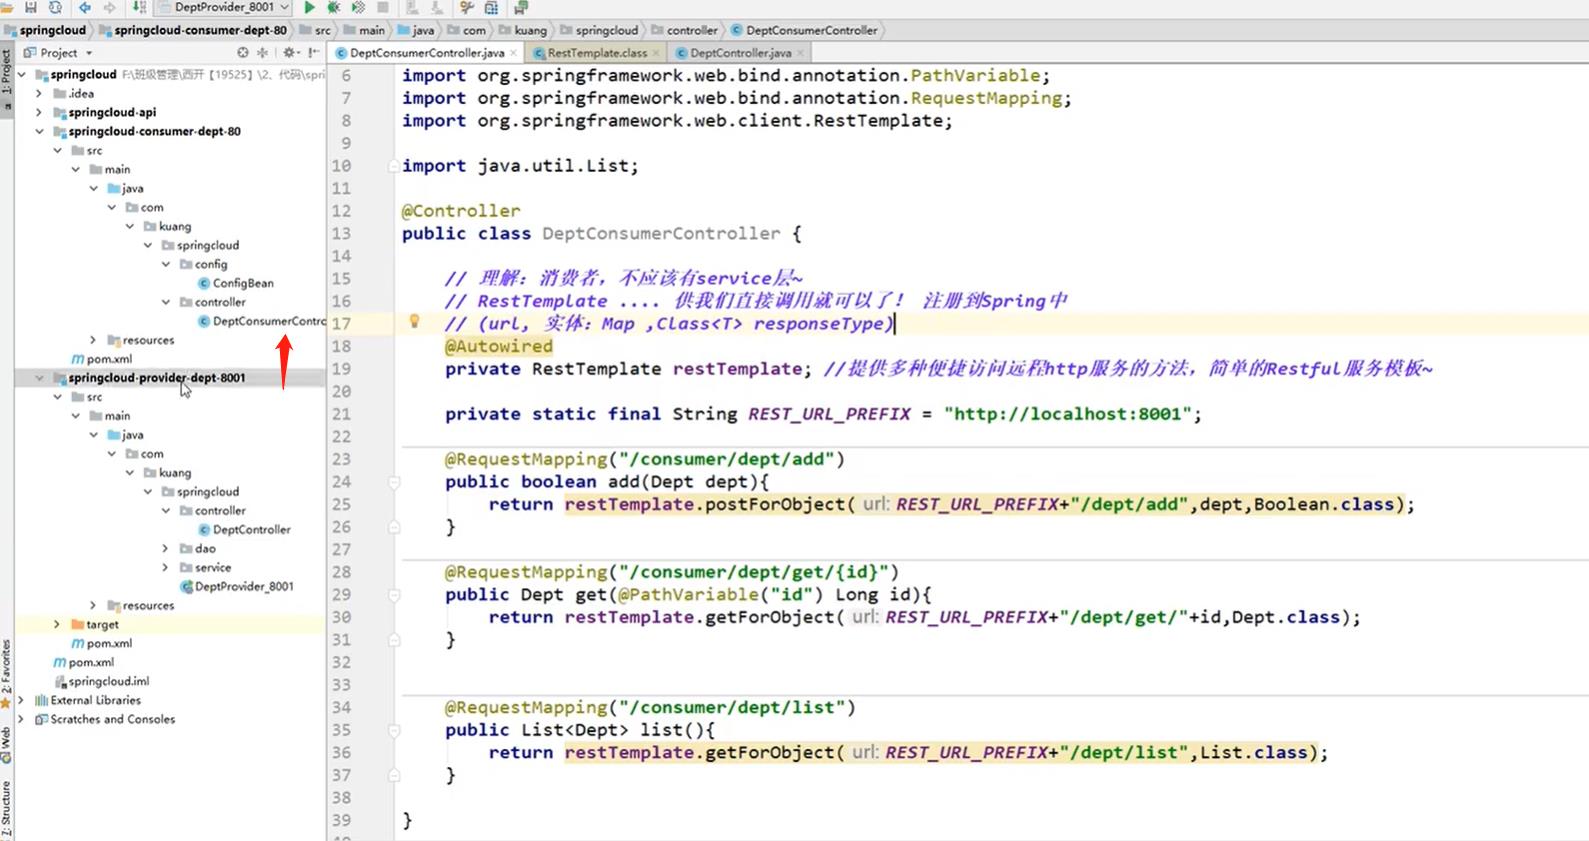Viewport: 1589px width, 841px height.
Task: Open the Web tool window stripe button
Action: pos(6,745)
